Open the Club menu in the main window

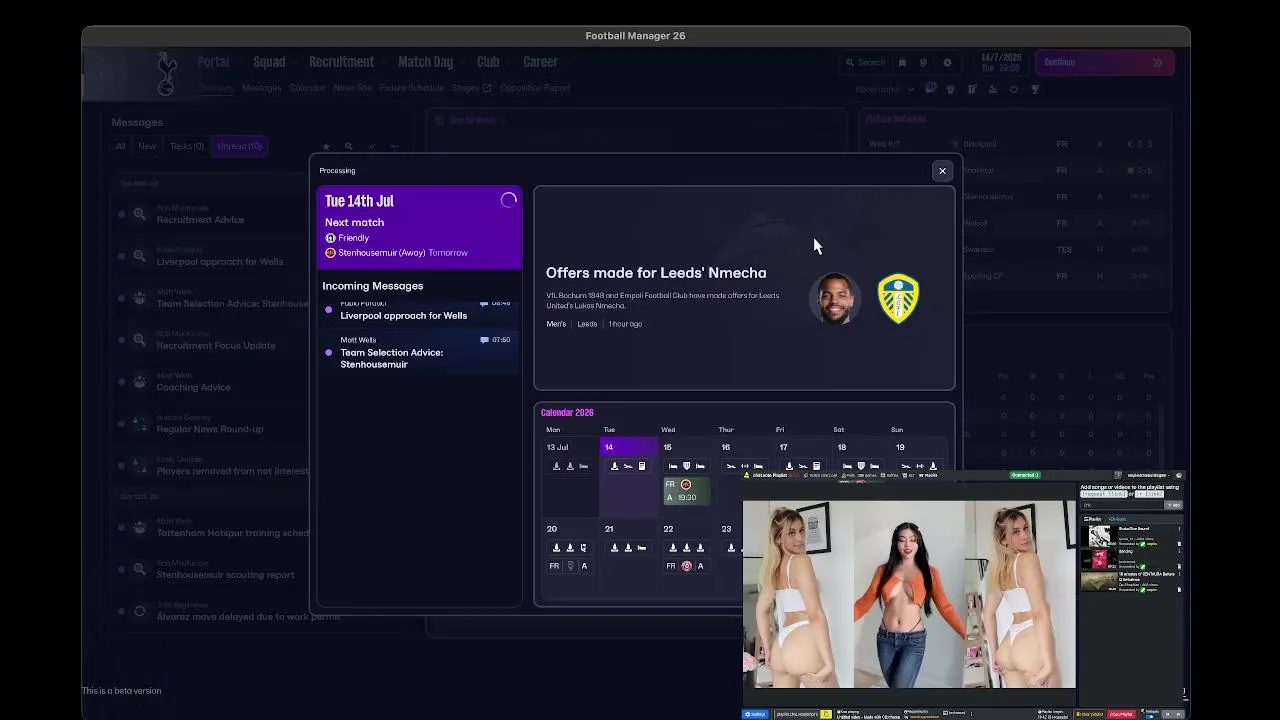point(488,62)
